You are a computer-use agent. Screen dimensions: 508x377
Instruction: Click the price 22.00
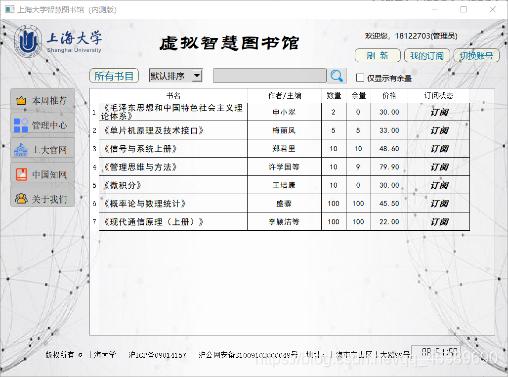pos(389,222)
